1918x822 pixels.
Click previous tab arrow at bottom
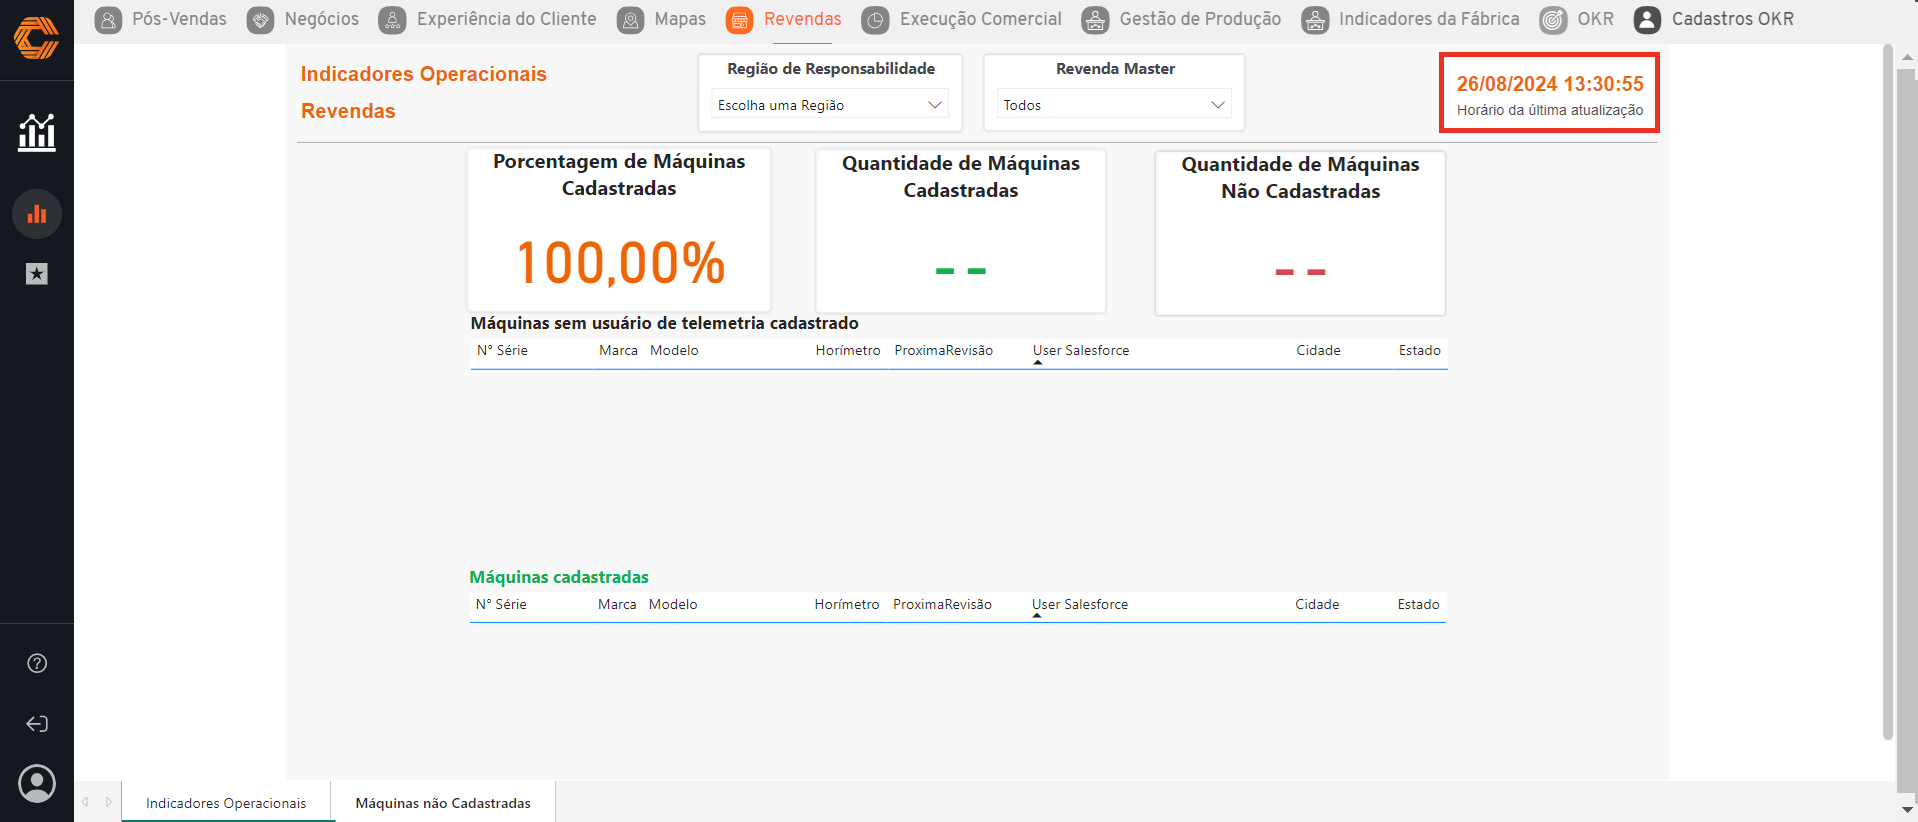pyautogui.click(x=86, y=802)
